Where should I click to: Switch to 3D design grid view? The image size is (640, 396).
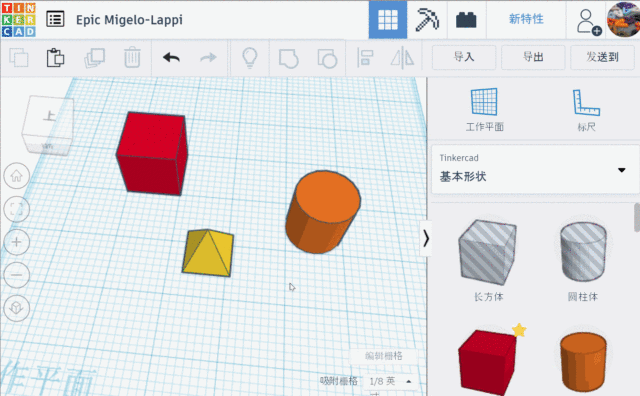click(x=387, y=20)
